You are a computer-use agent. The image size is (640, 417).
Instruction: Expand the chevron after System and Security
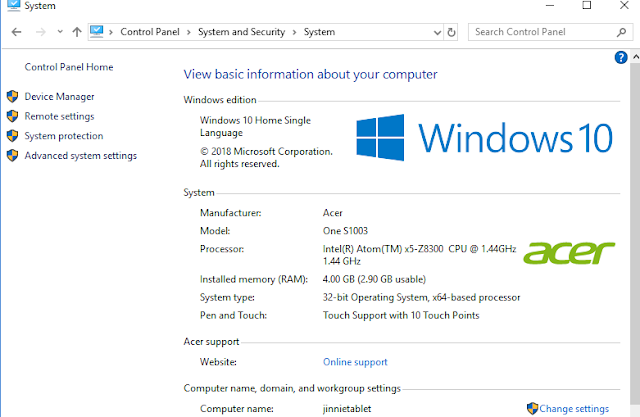(294, 32)
